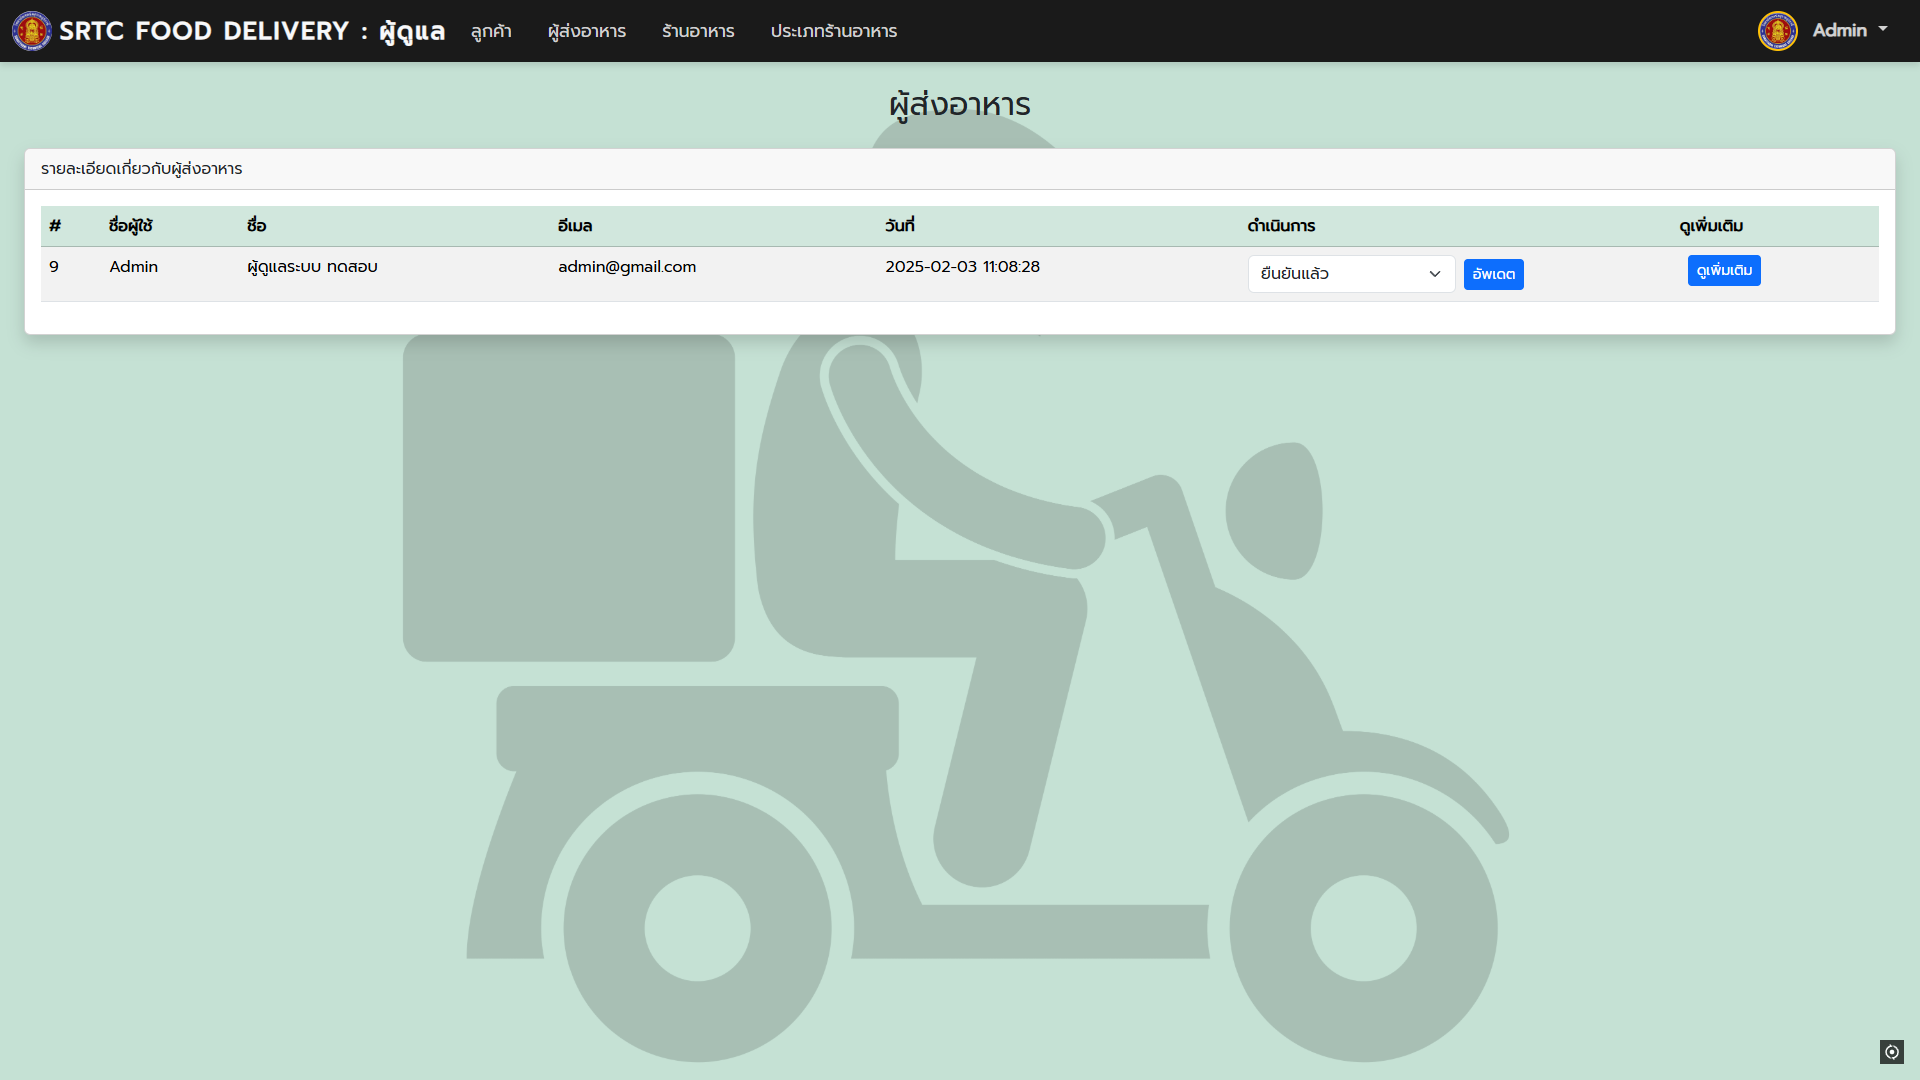The height and width of the screenshot is (1080, 1920).
Task: Click the ชื่อผู้ใช้ column header
Action: [130, 226]
